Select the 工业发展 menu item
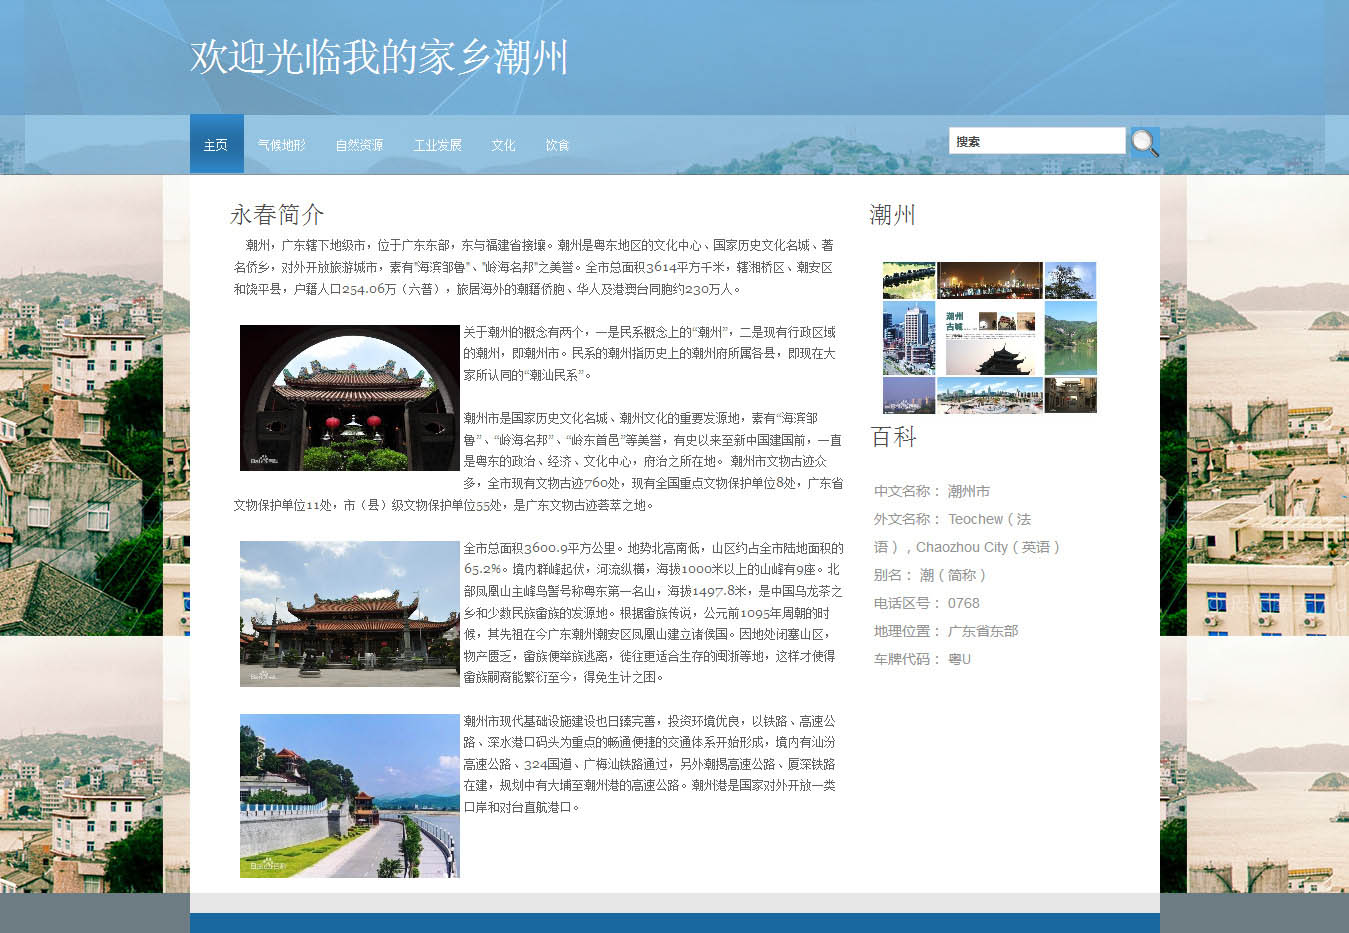Image resolution: width=1349 pixels, height=933 pixels. coord(438,145)
